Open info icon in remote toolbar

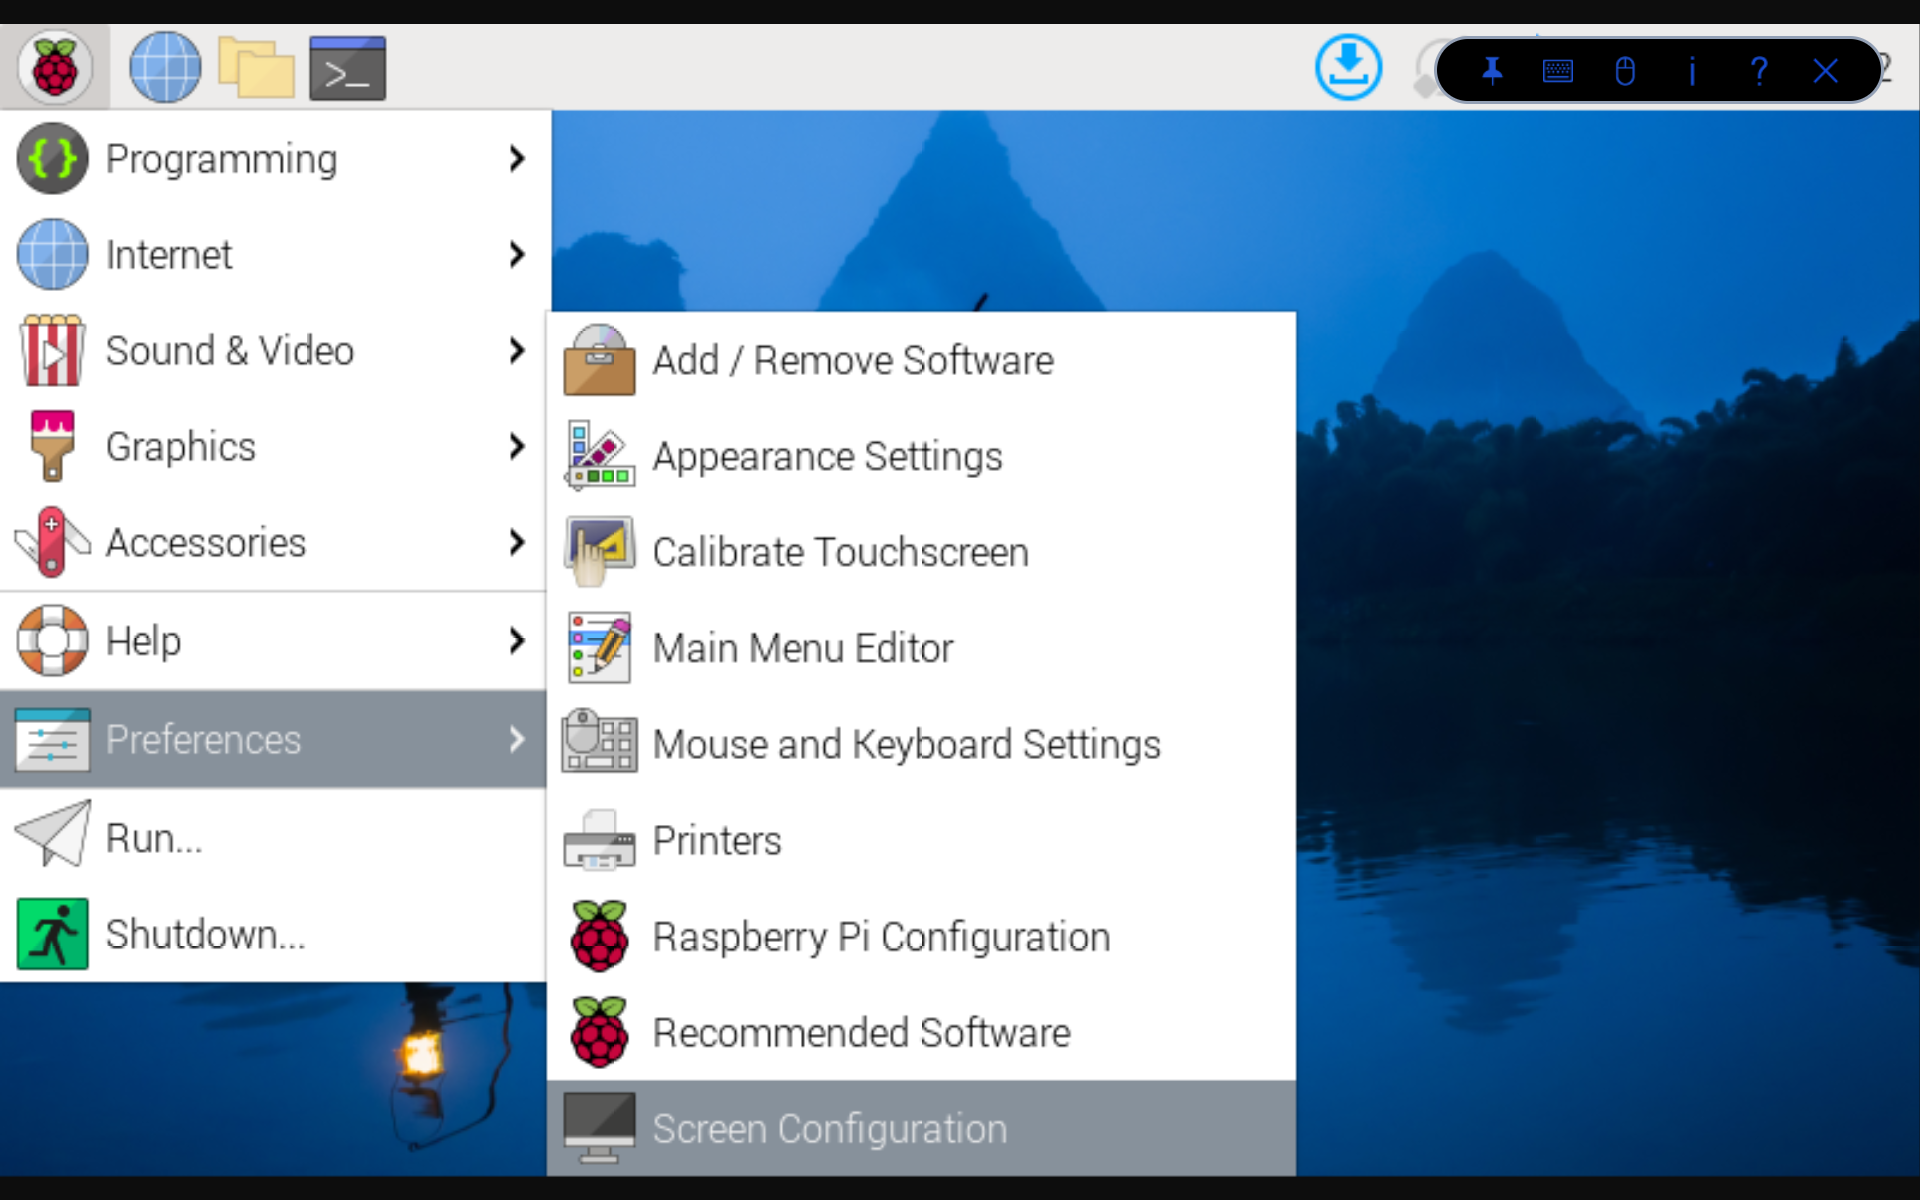1692,71
